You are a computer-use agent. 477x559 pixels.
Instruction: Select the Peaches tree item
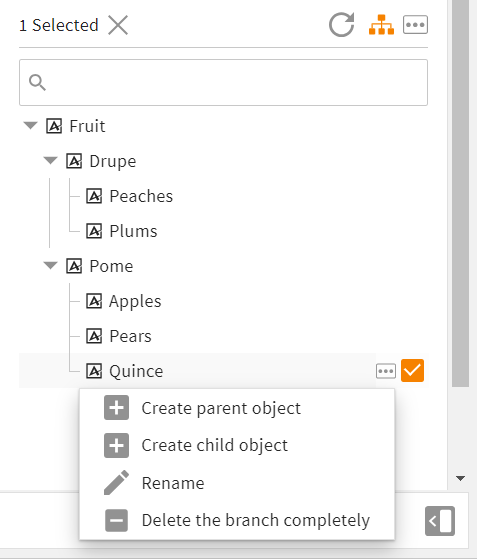(x=129, y=196)
